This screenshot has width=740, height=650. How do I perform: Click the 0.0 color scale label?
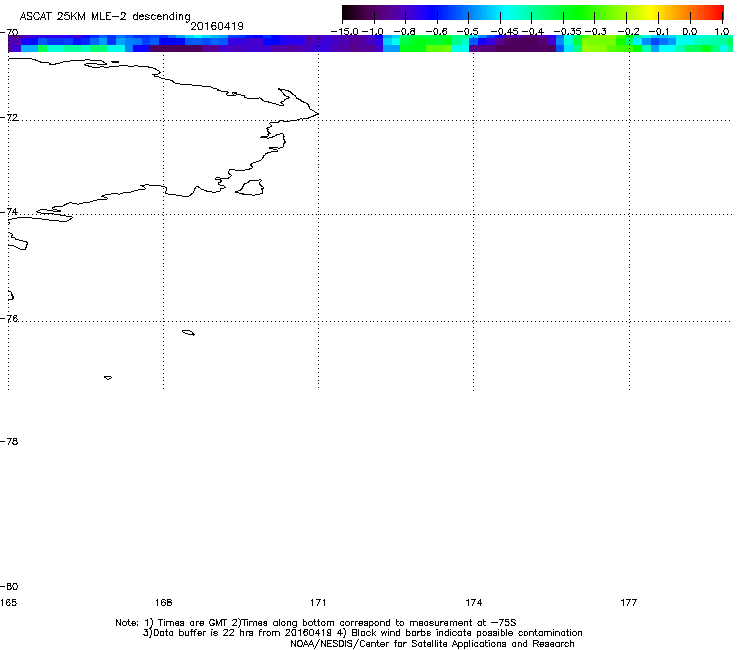coord(690,32)
